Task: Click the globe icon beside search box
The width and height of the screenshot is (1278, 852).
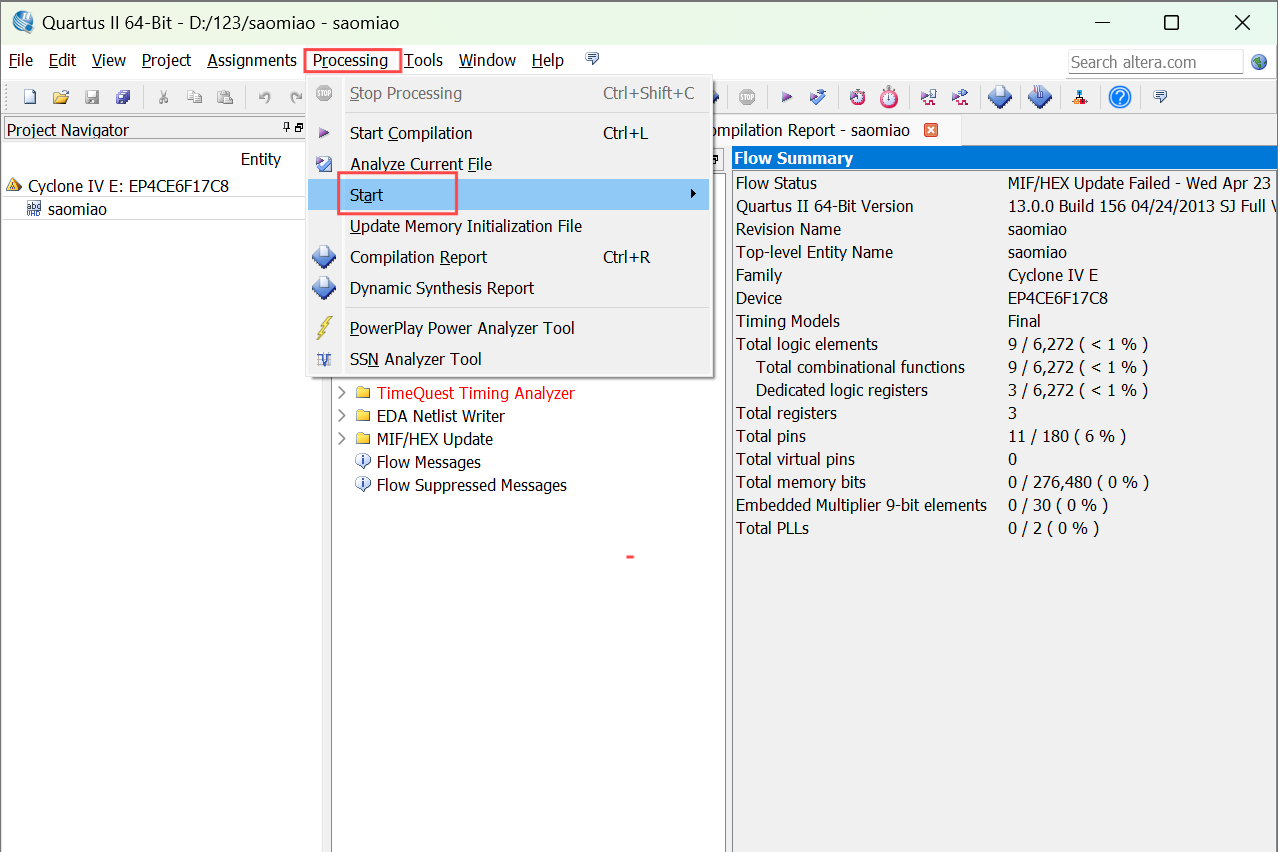Action: pyautogui.click(x=1259, y=62)
